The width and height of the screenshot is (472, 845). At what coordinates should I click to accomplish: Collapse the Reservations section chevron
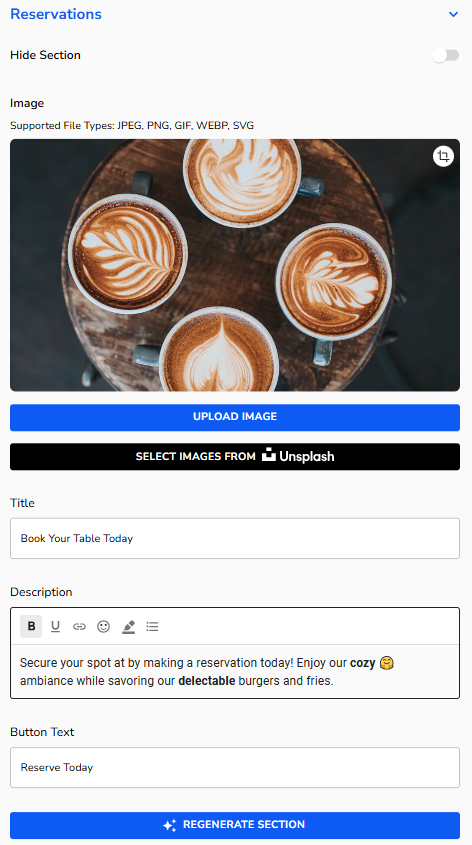454,15
